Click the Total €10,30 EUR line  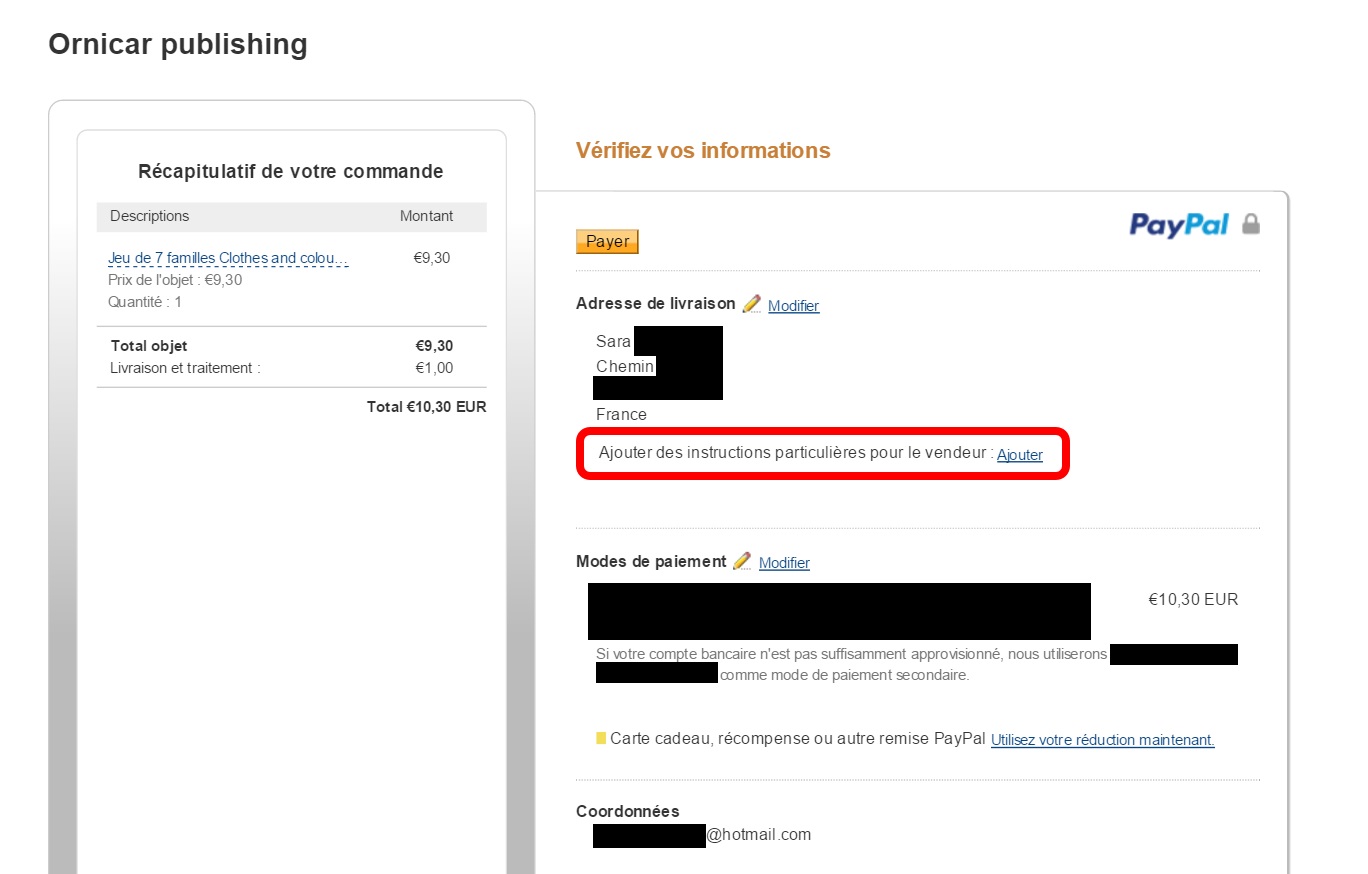[x=427, y=407]
